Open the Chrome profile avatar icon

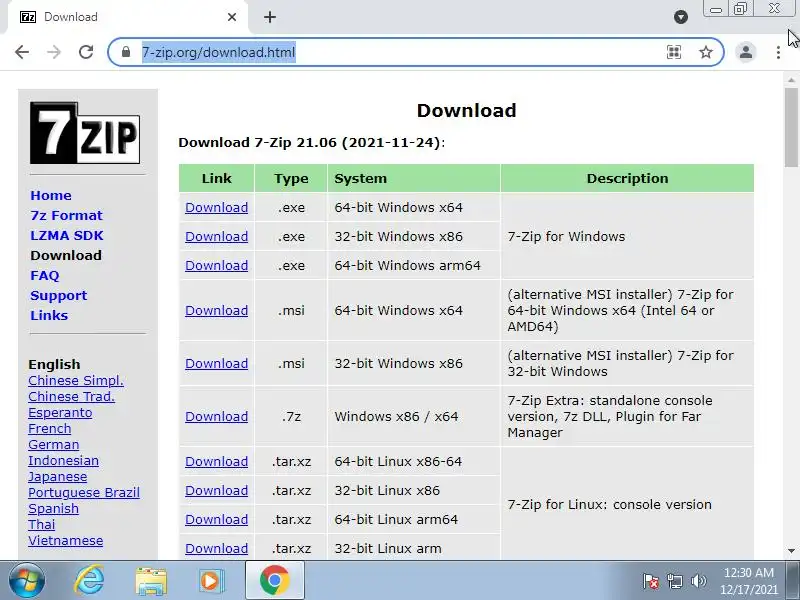(x=745, y=52)
